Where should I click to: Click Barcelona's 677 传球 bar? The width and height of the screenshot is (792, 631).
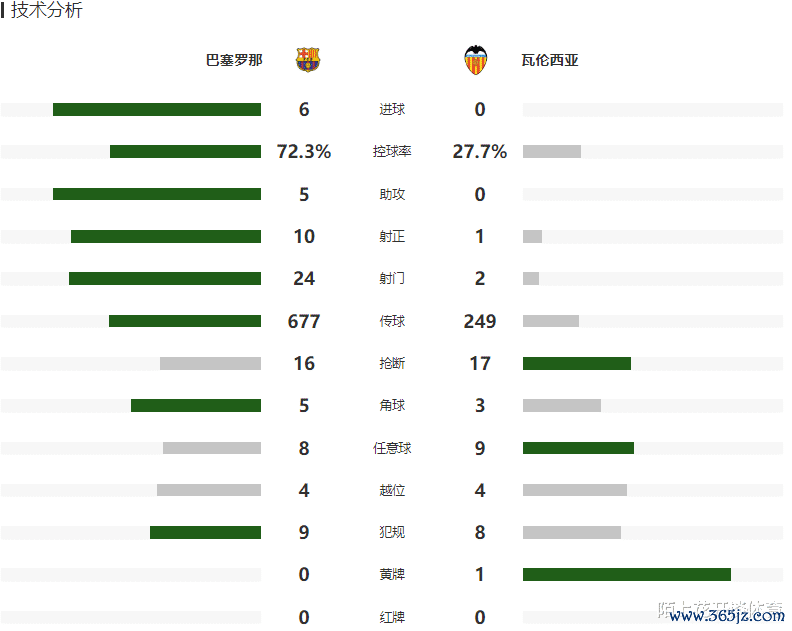pos(185,321)
